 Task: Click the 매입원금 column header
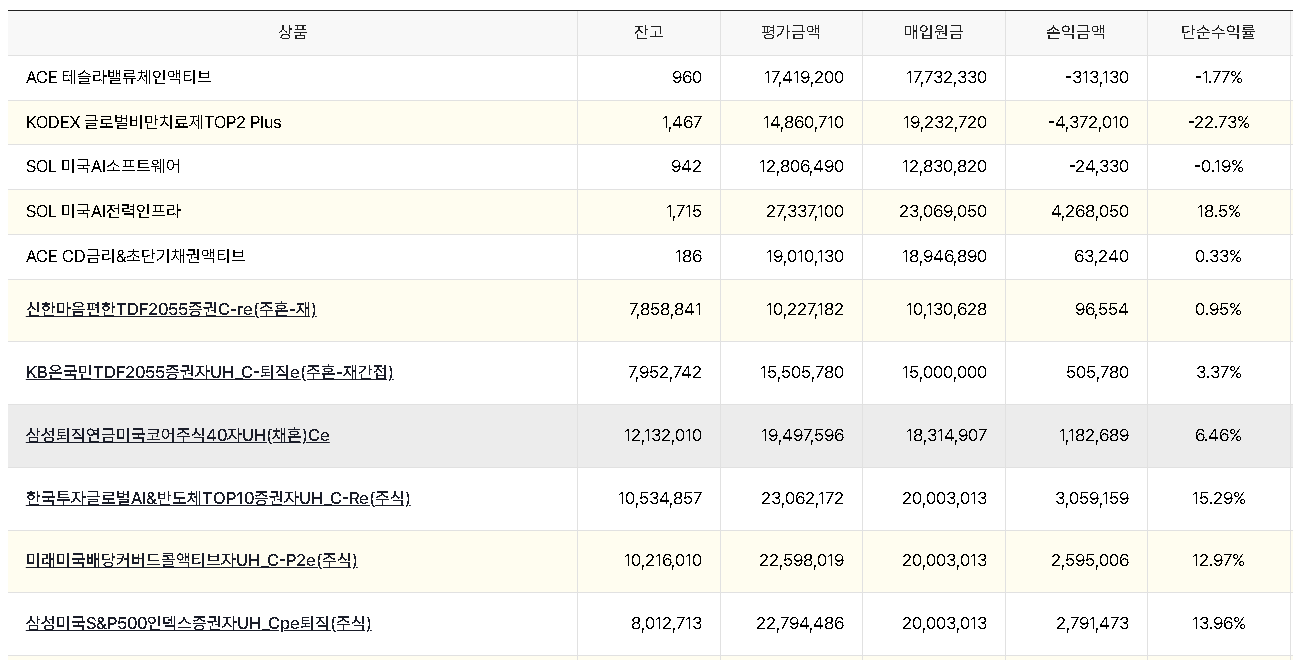(934, 33)
